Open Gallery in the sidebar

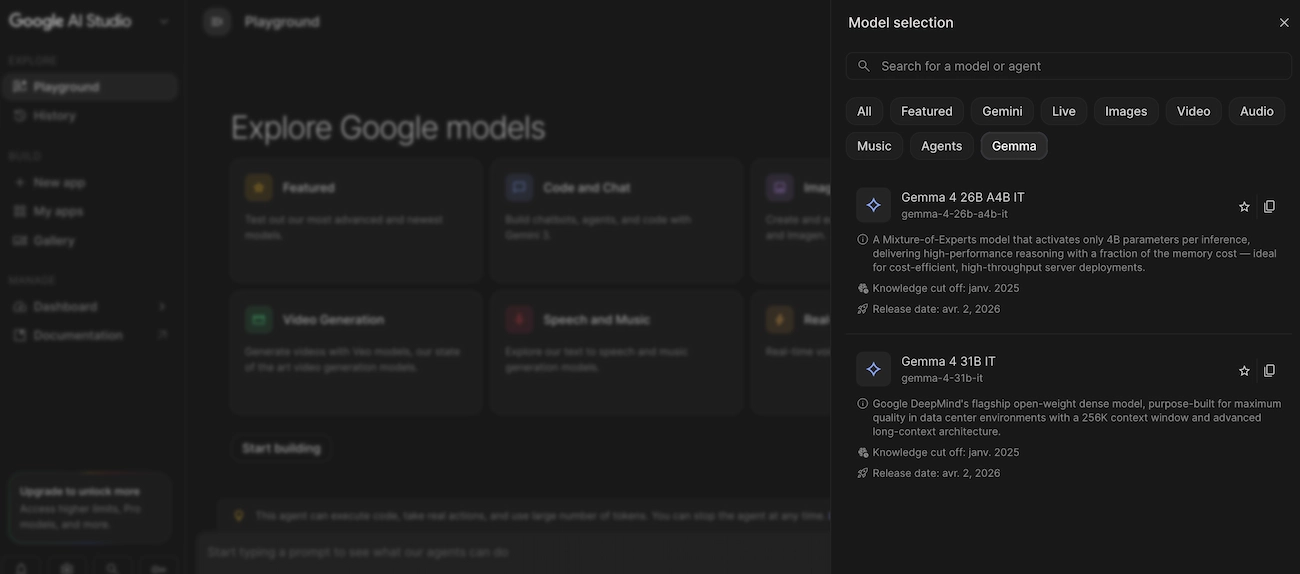[x=90, y=241]
